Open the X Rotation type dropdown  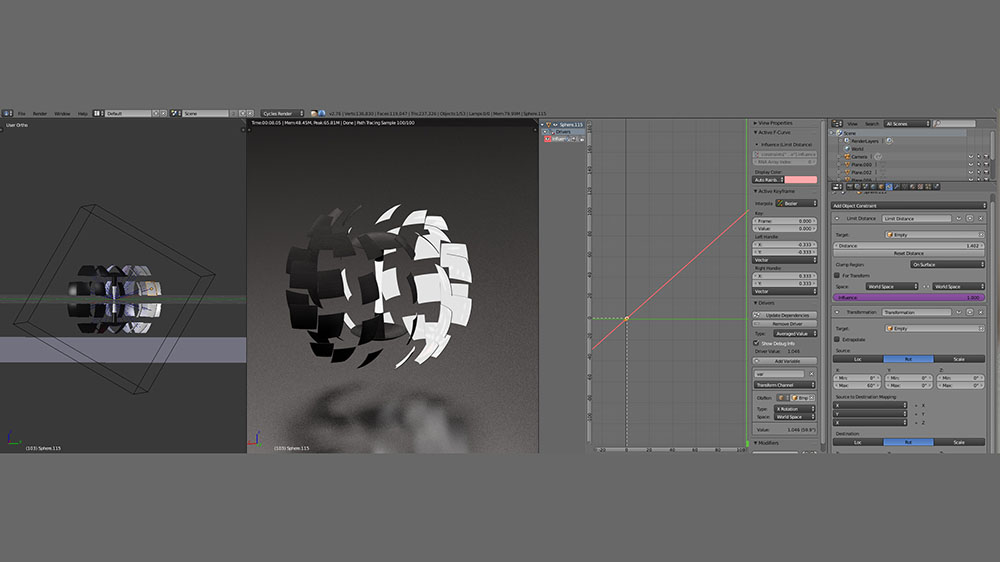point(795,409)
